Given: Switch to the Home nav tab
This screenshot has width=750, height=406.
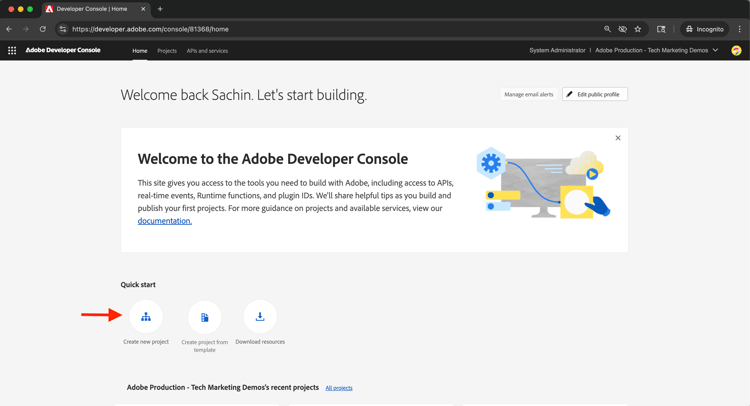Looking at the screenshot, I should (x=140, y=51).
